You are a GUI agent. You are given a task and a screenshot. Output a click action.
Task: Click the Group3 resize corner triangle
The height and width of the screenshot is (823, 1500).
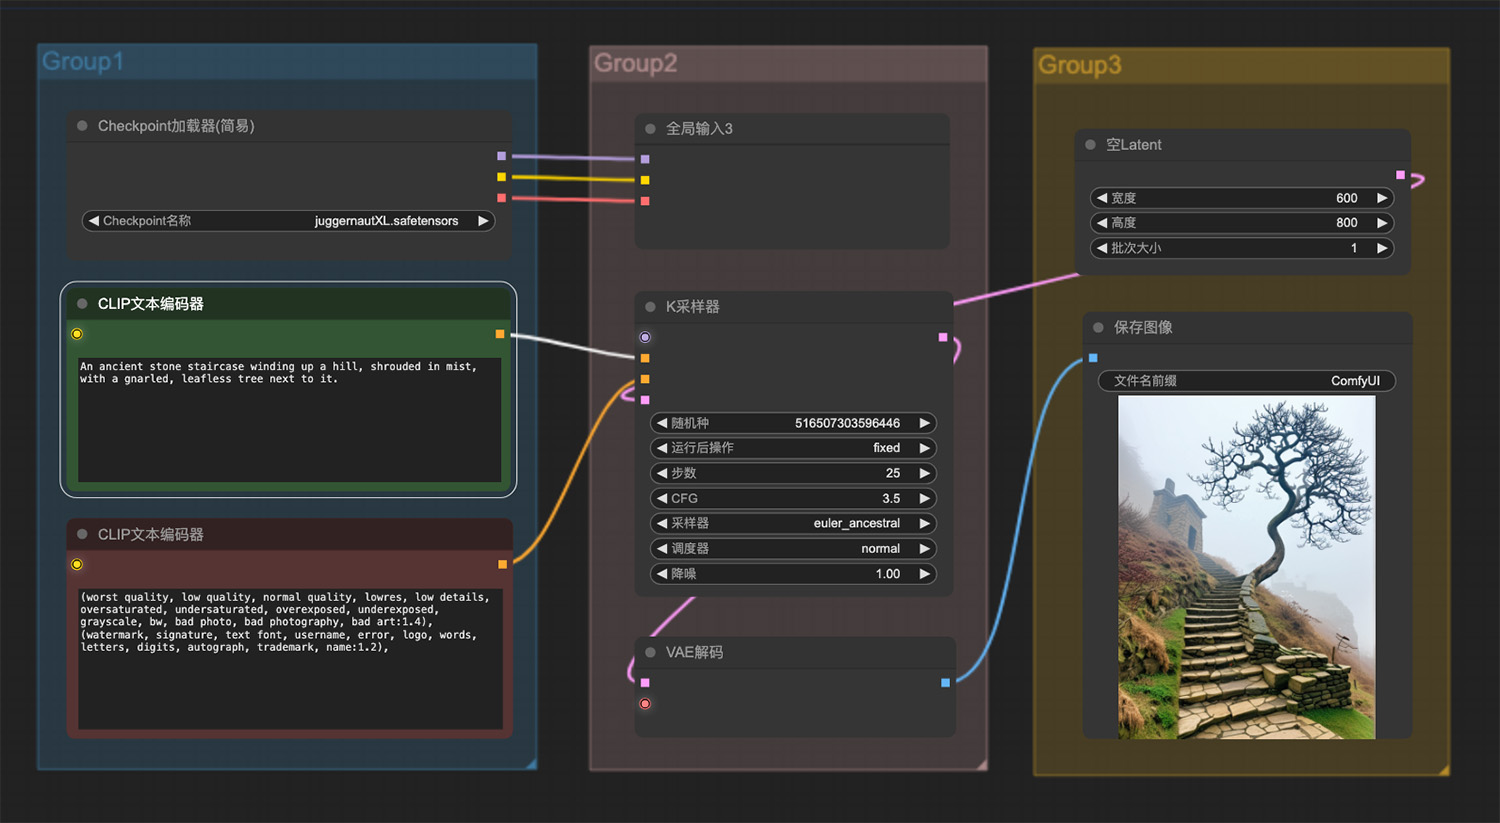point(1443,770)
